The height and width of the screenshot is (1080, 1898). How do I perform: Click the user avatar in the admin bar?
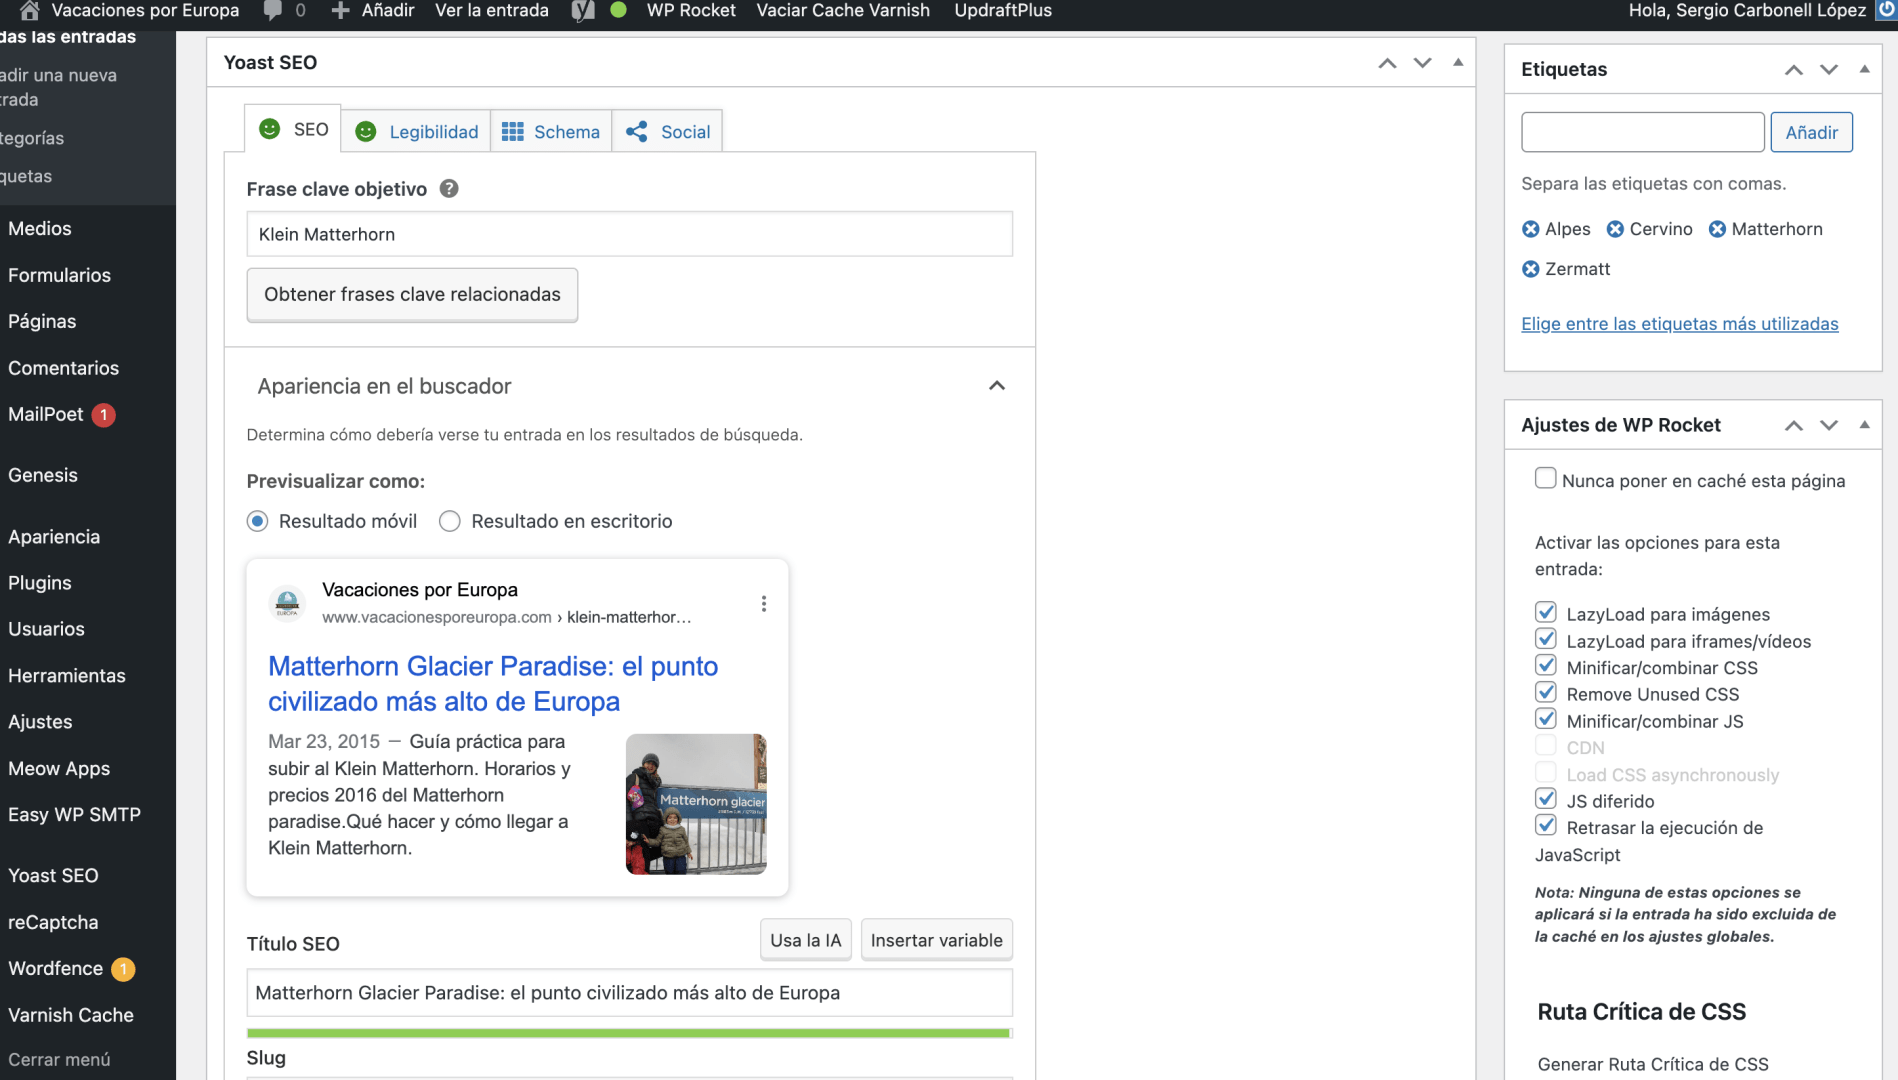1887,10
